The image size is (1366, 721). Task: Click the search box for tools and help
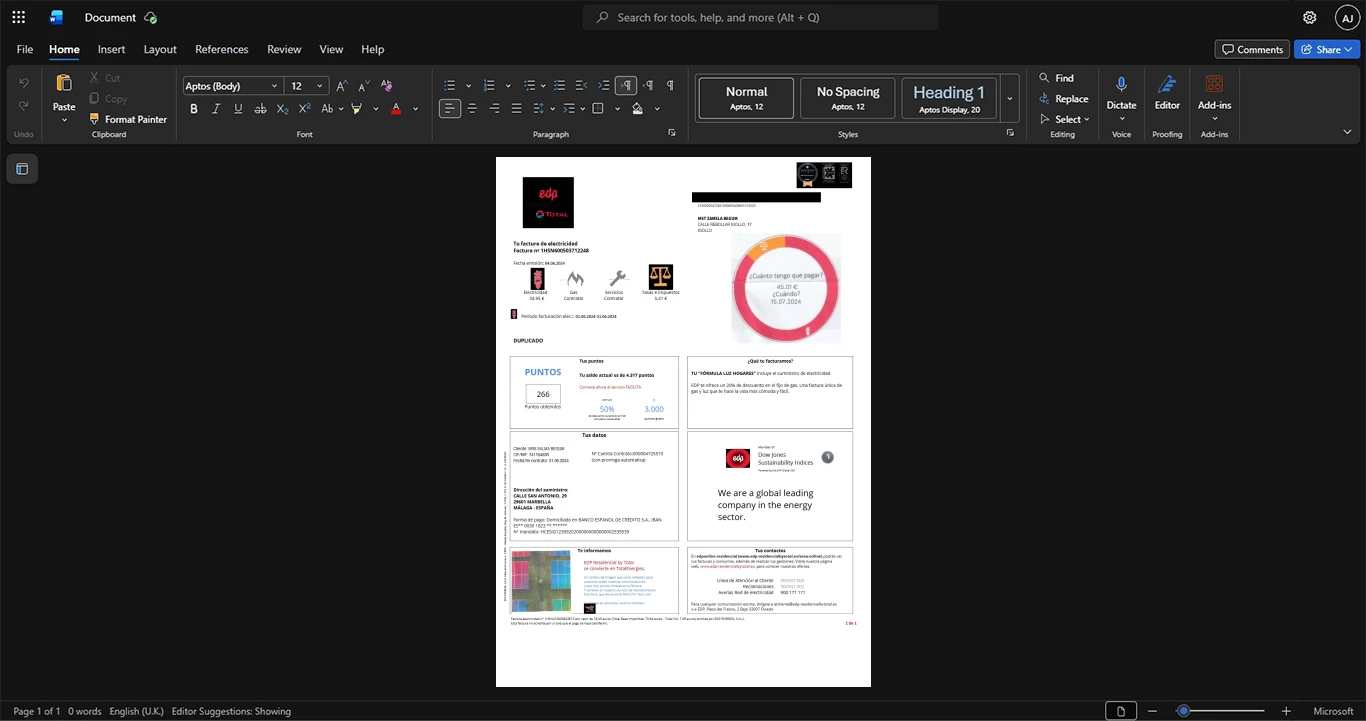coord(761,17)
